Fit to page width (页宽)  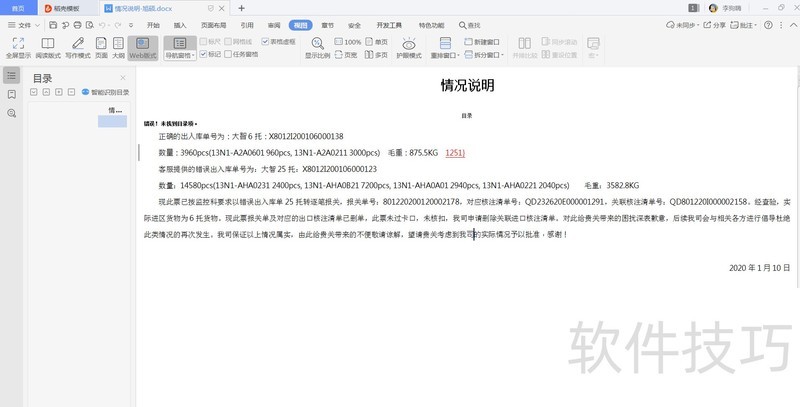(346, 55)
